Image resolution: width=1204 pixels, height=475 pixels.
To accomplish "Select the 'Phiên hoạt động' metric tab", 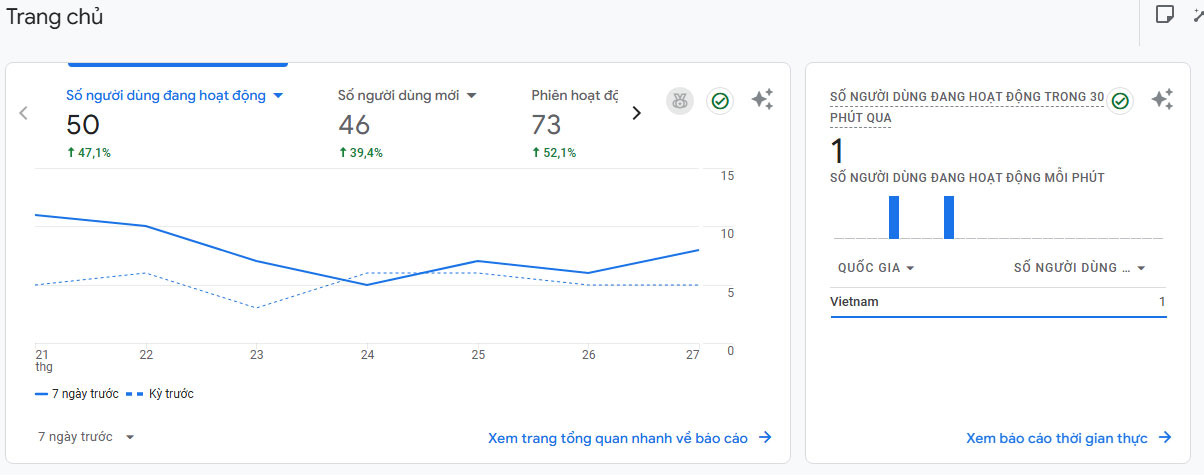I will tap(575, 96).
